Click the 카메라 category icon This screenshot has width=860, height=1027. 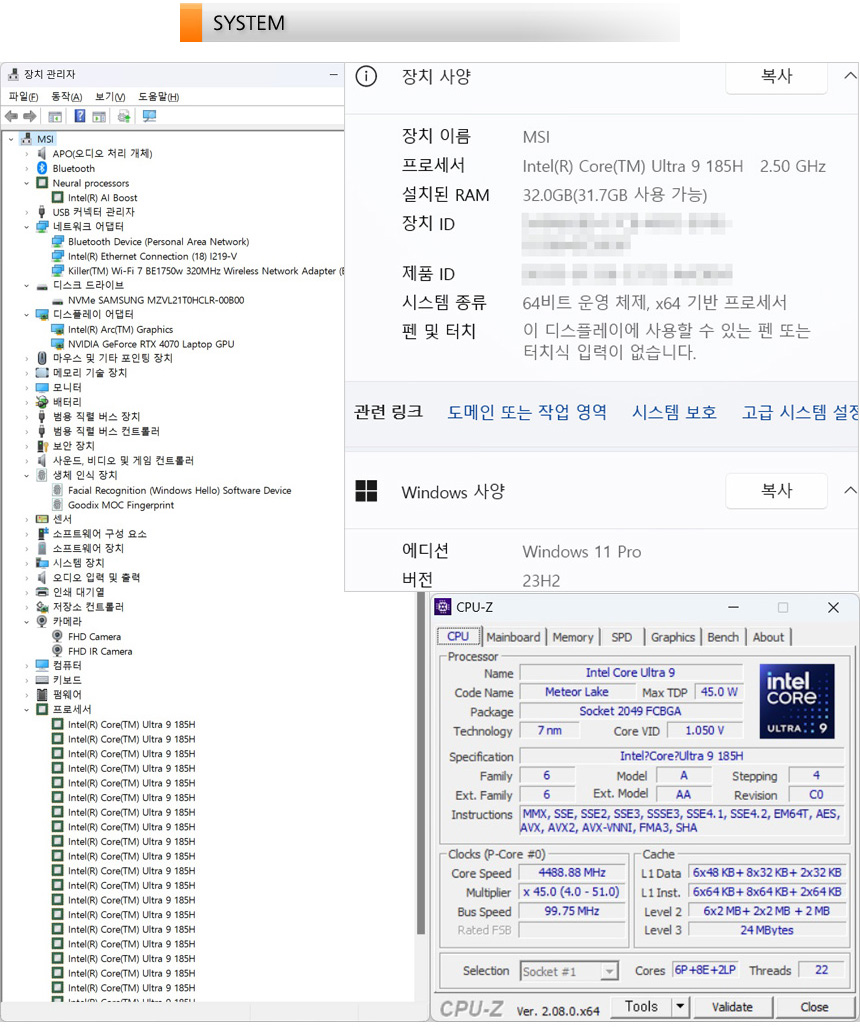pos(43,621)
